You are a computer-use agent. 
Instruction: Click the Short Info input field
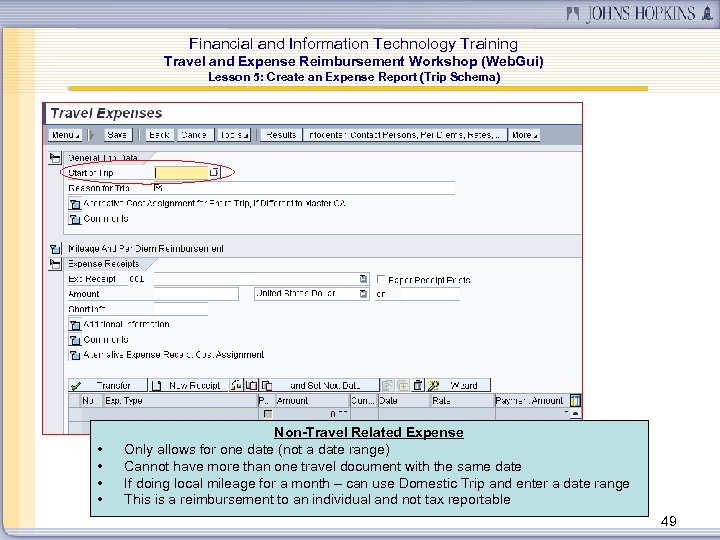(180, 309)
